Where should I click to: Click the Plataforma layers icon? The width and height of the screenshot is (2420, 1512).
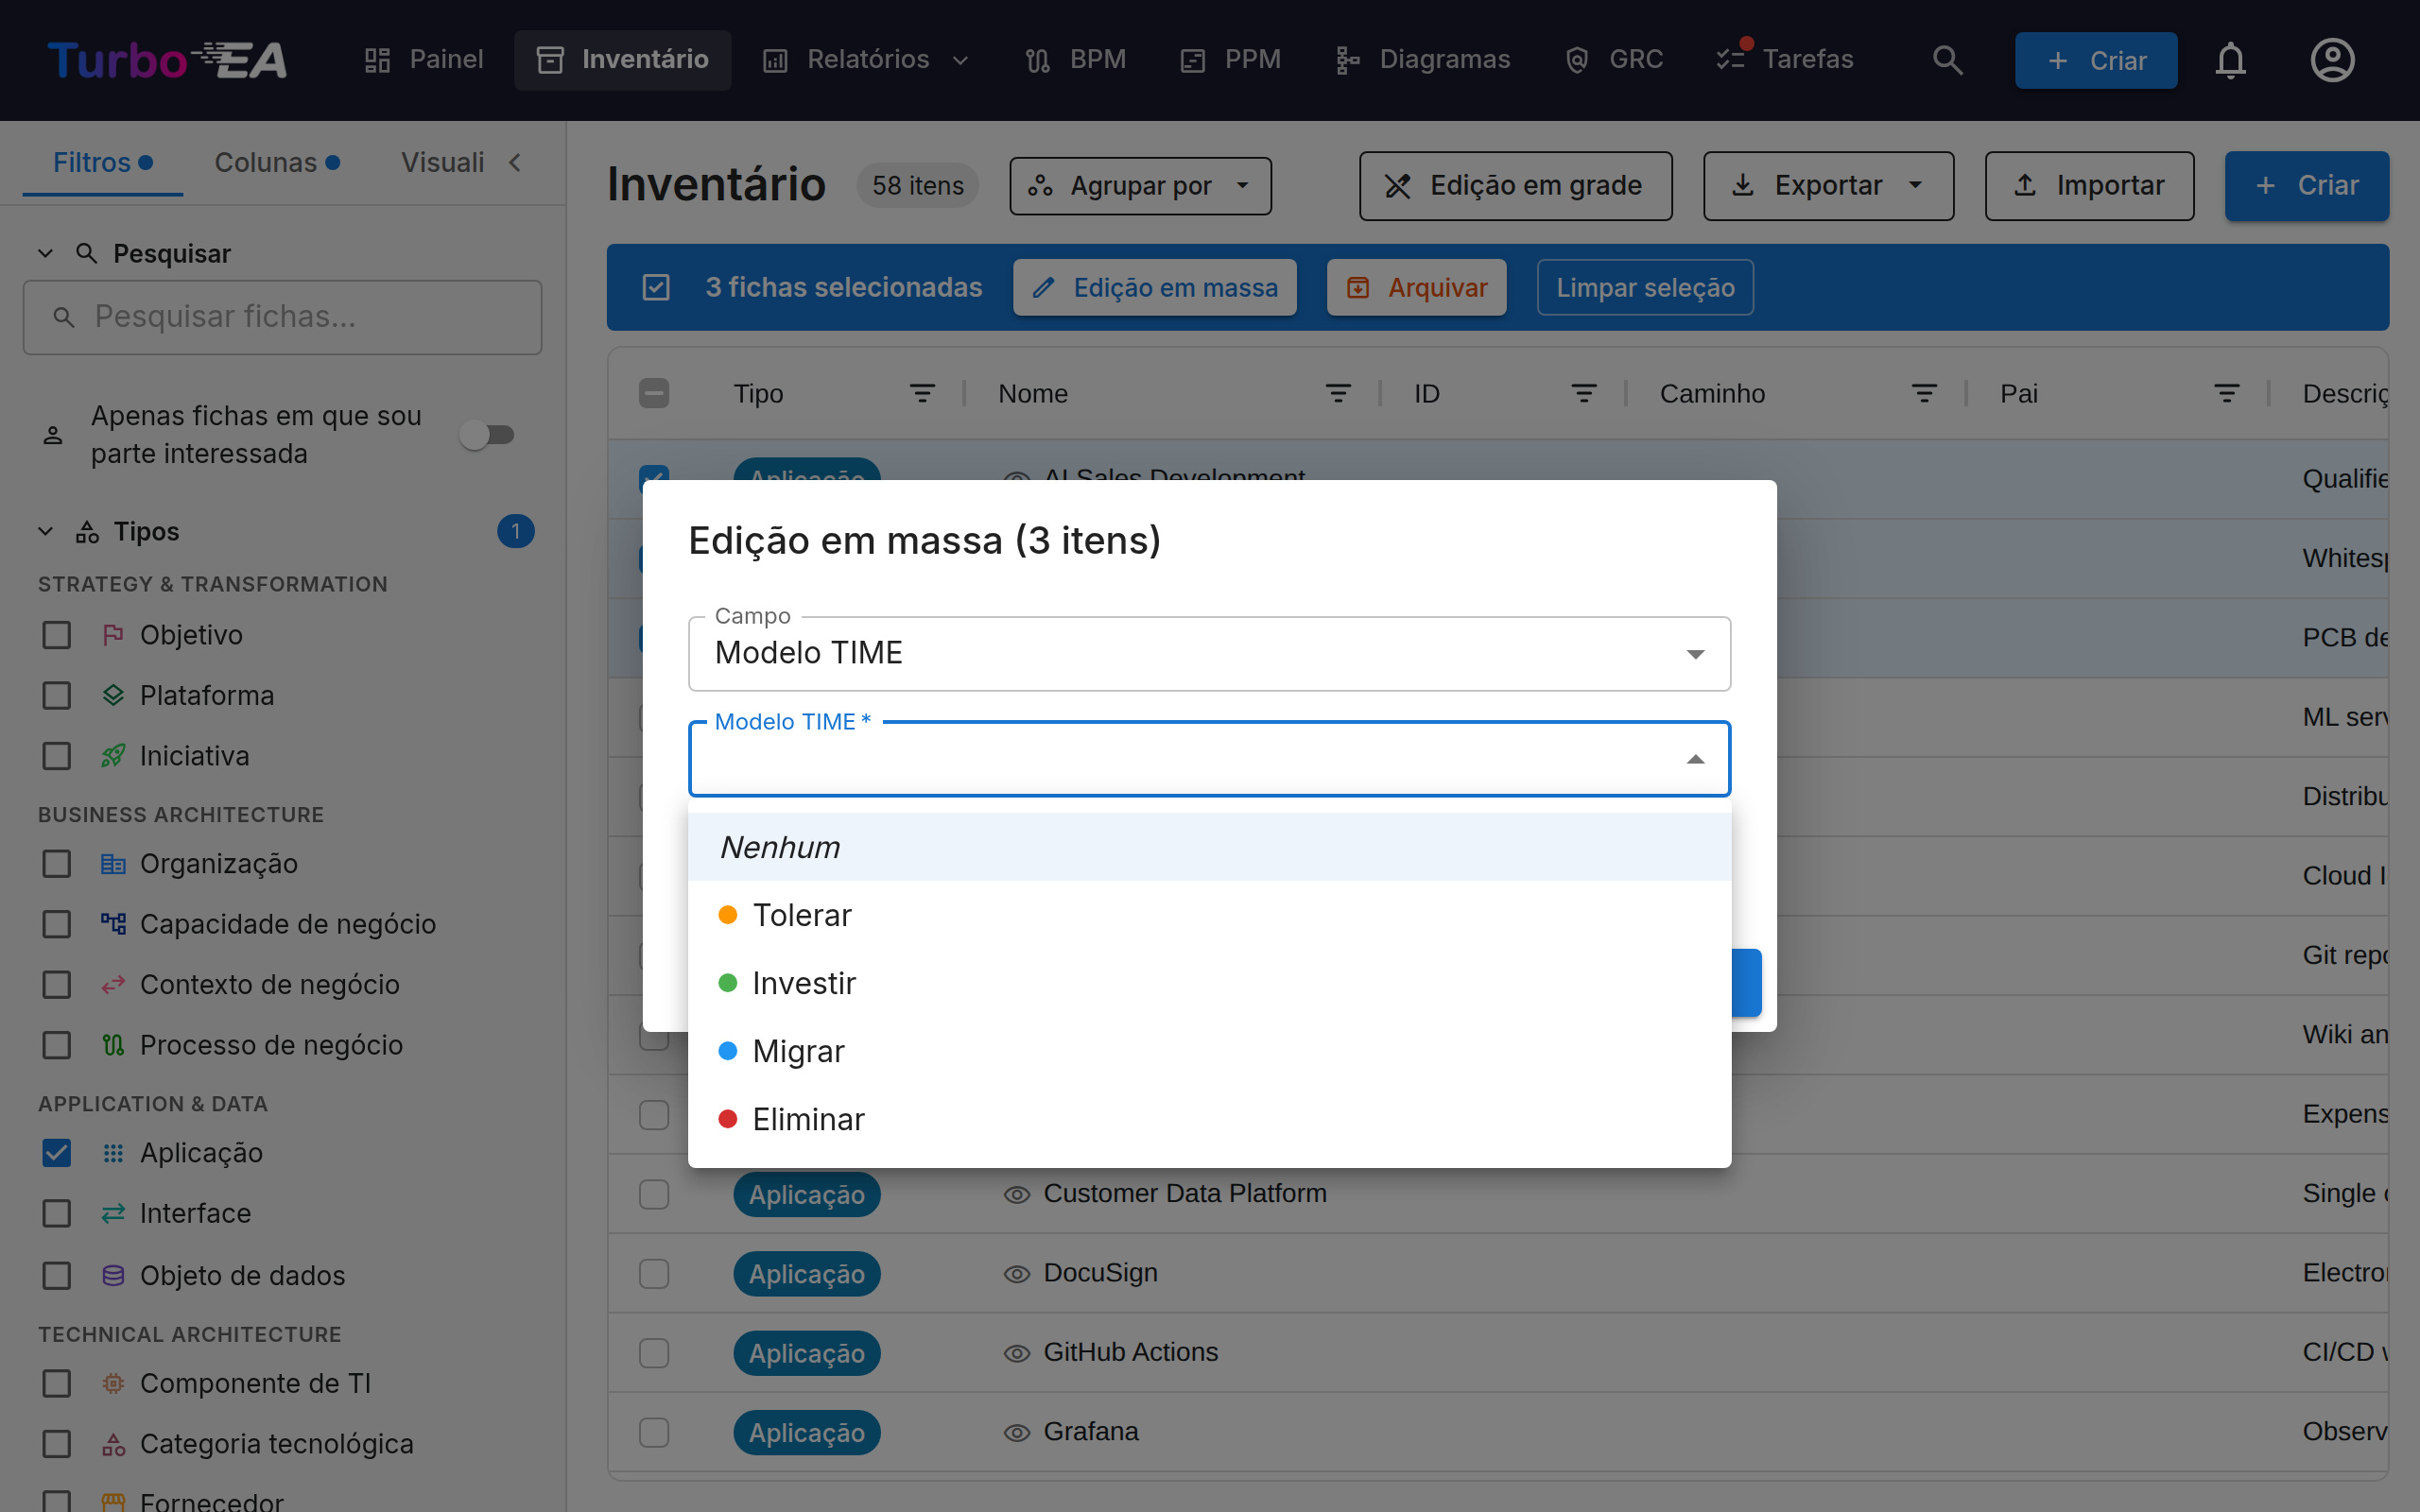pos(113,695)
